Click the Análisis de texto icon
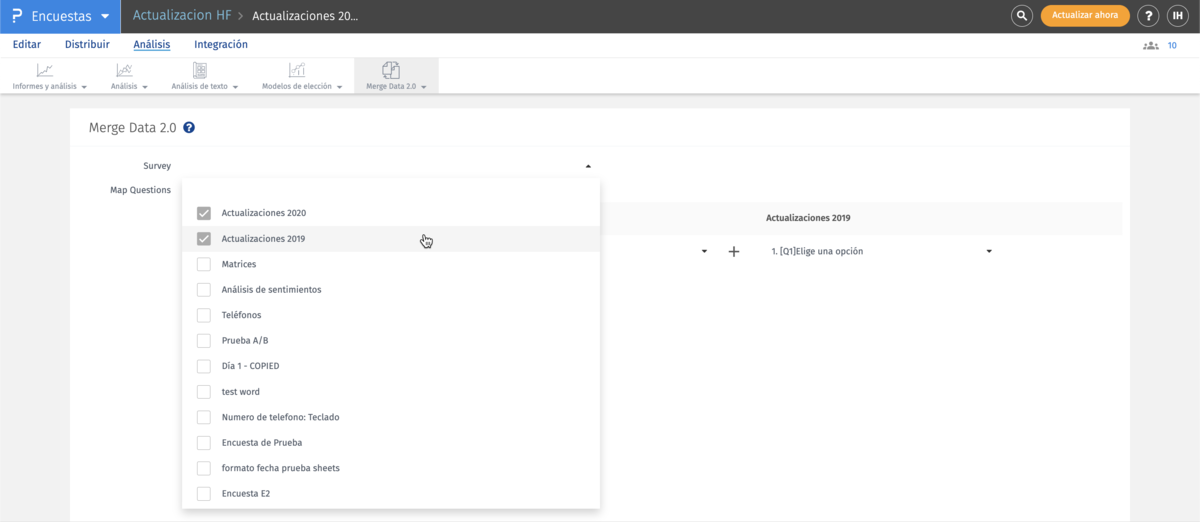The image size is (1200, 522). [200, 70]
